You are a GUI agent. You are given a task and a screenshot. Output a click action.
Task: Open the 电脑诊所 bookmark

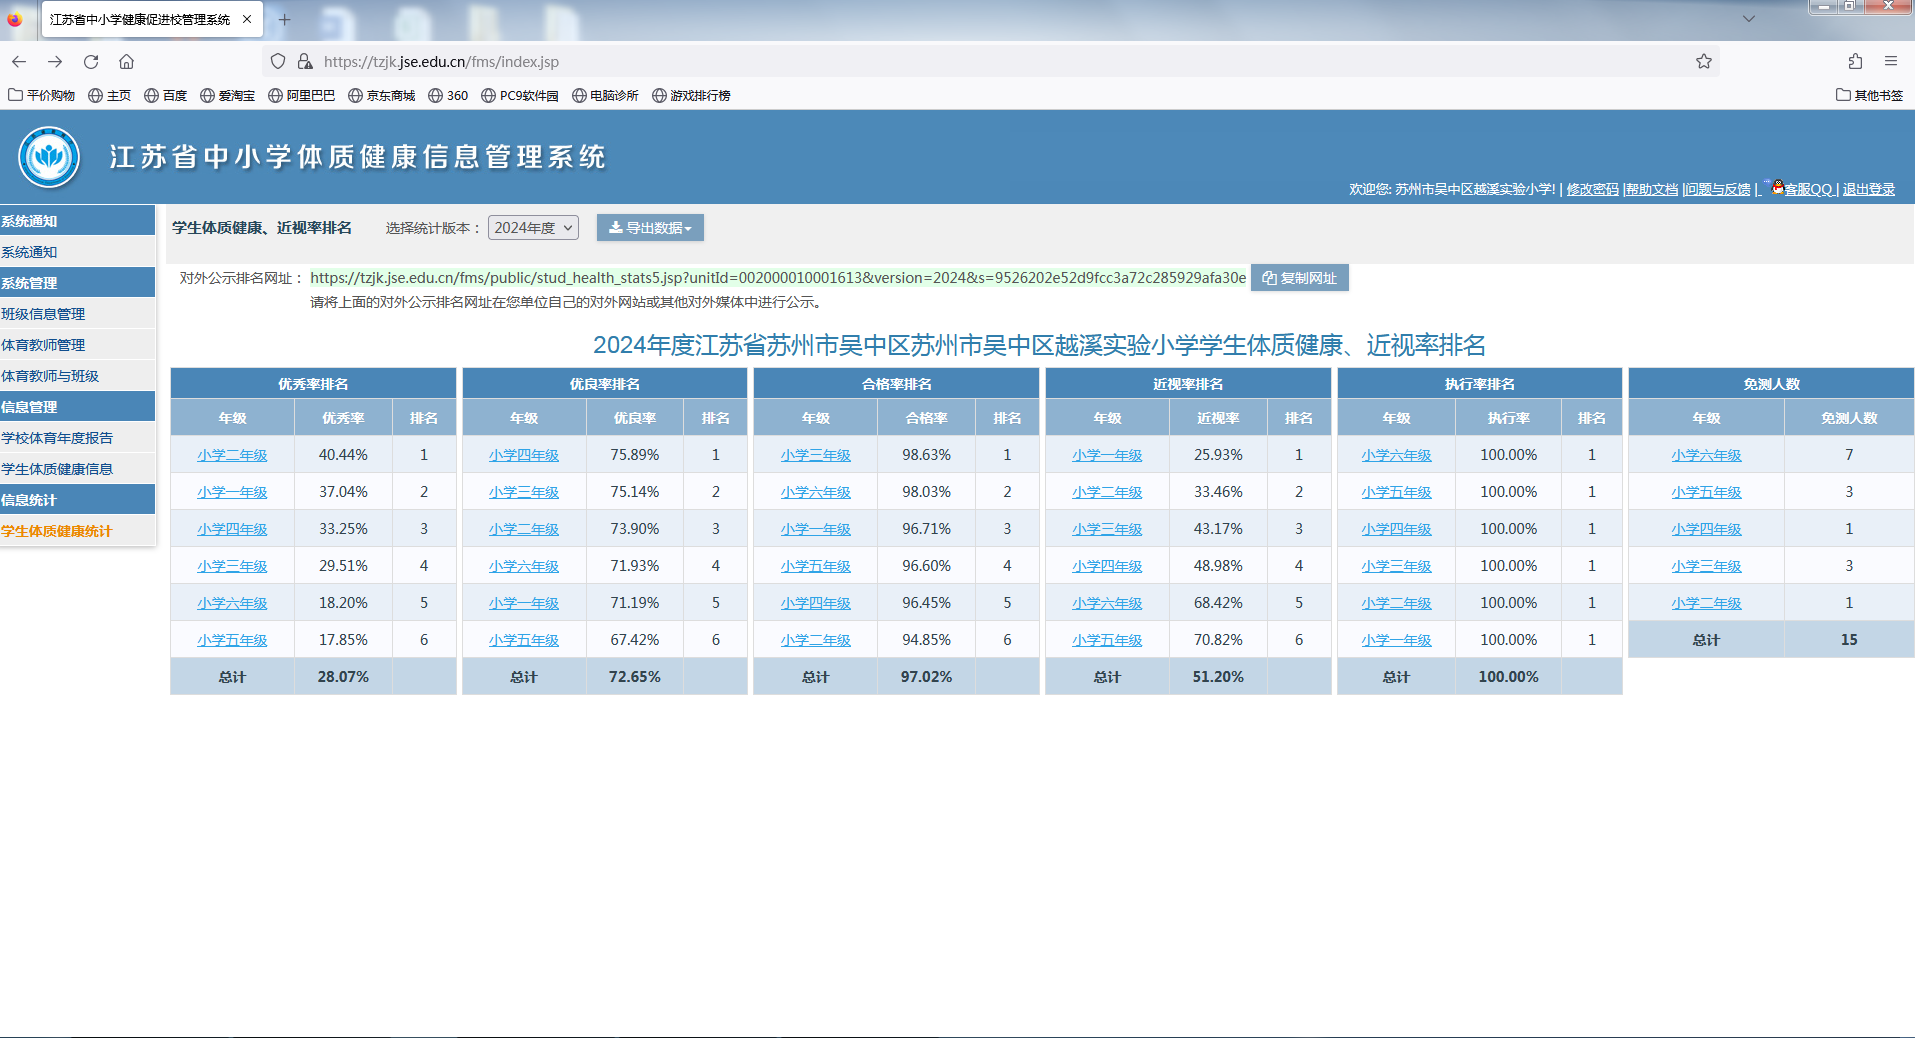(606, 95)
